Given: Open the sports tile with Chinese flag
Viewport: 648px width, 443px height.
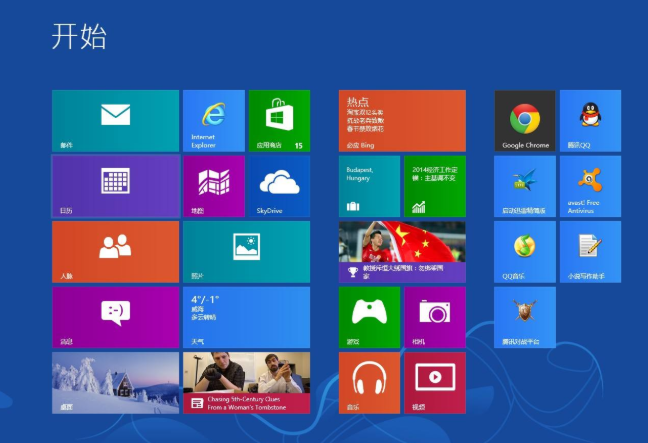Looking at the screenshot, I should pyautogui.click(x=402, y=252).
